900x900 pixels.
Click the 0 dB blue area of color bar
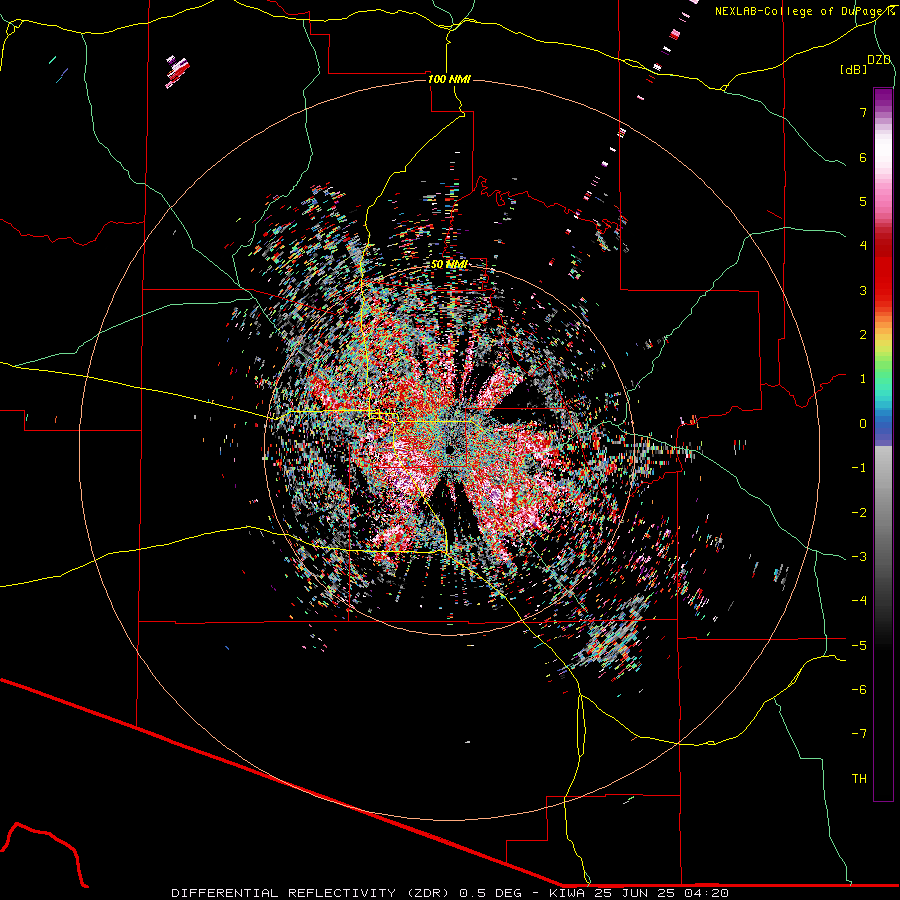coord(883,426)
